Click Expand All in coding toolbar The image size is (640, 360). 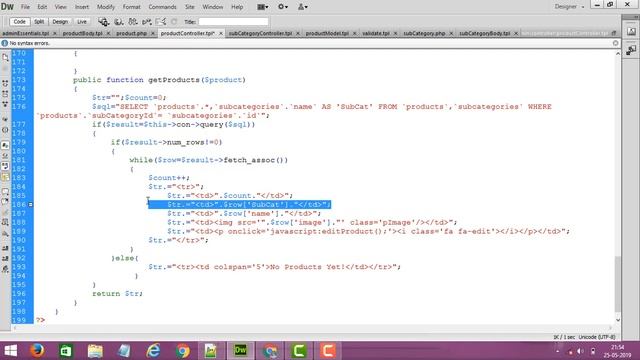5,104
